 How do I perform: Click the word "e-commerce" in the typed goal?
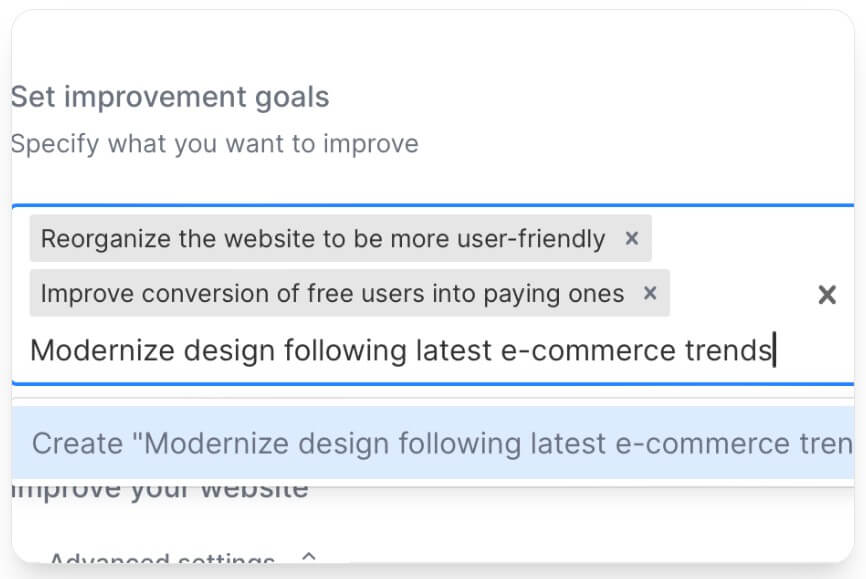click(588, 351)
